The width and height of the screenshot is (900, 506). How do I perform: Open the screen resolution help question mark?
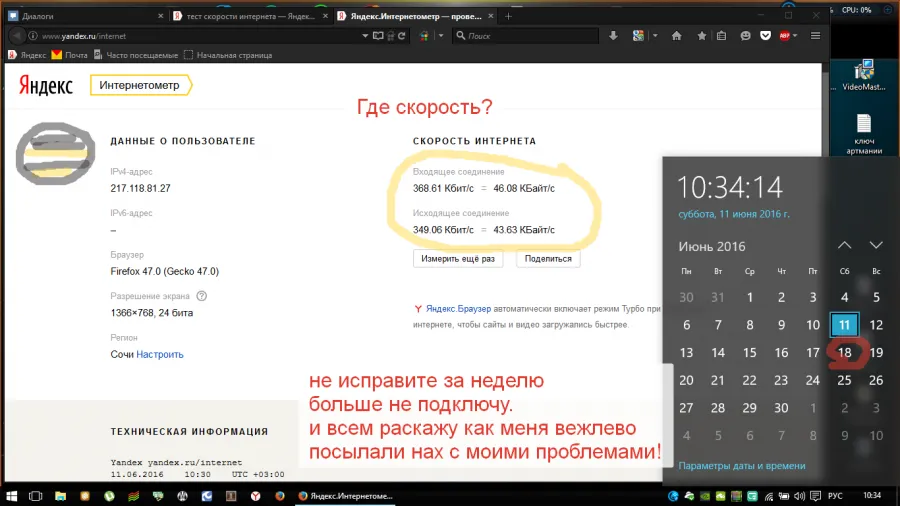(x=201, y=296)
